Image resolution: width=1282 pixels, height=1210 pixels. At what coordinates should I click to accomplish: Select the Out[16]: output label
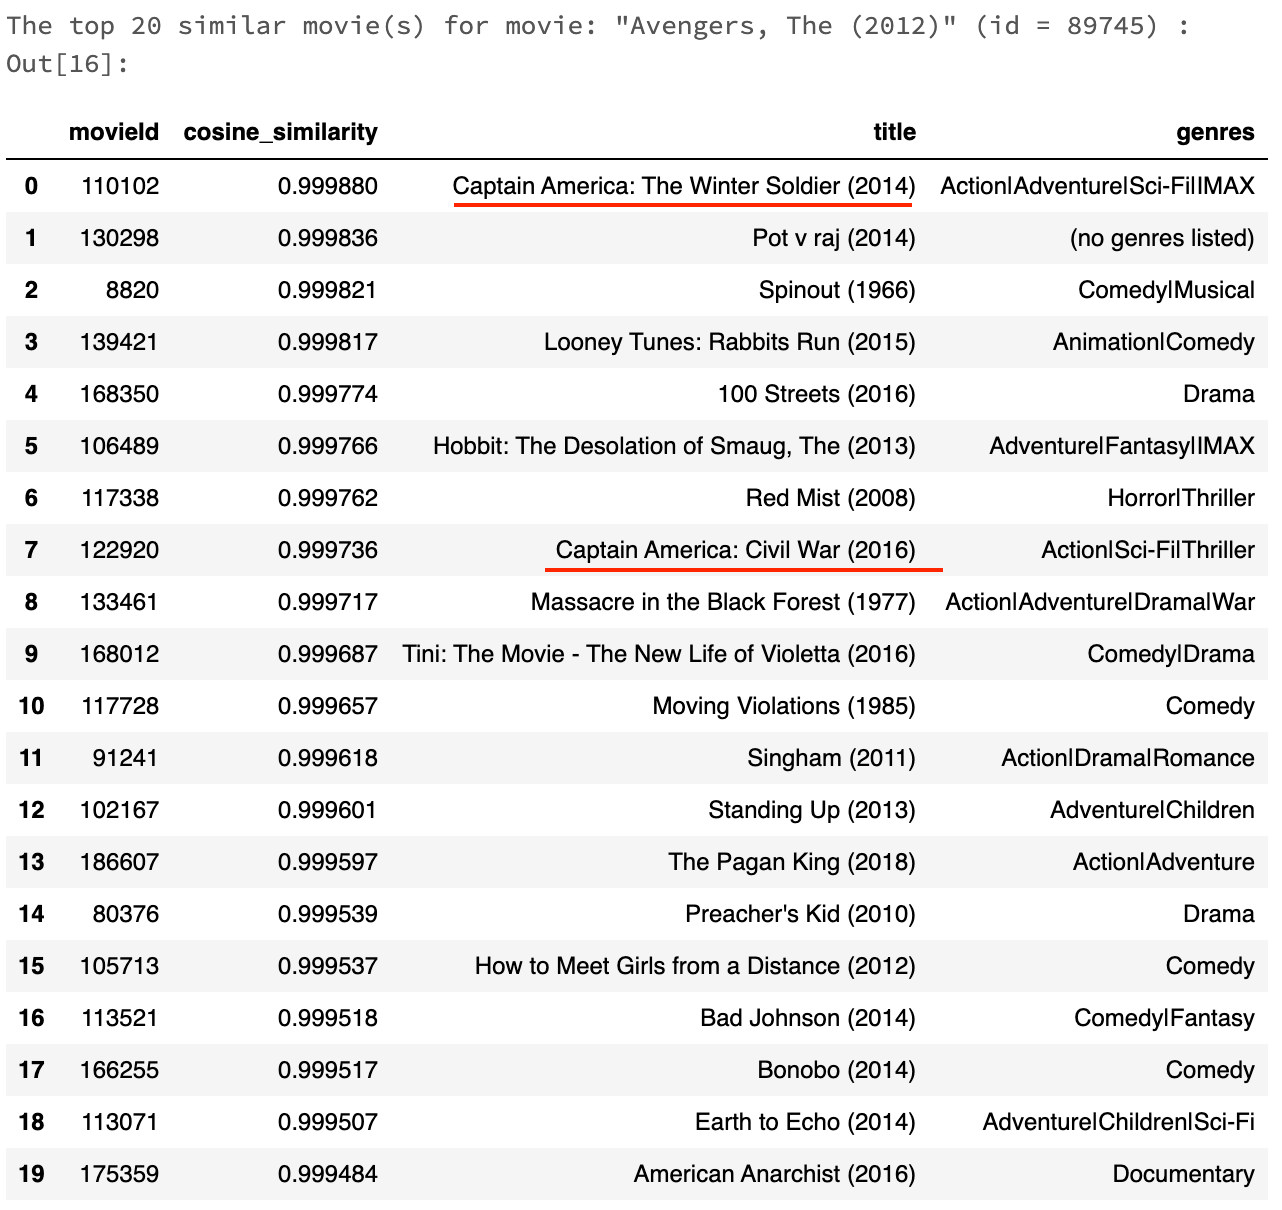coord(67,64)
